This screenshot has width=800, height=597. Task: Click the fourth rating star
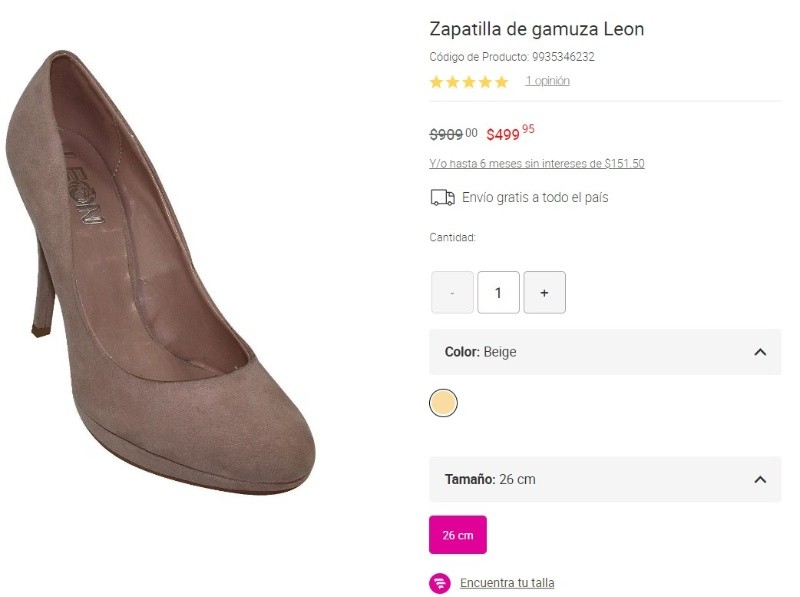[485, 82]
